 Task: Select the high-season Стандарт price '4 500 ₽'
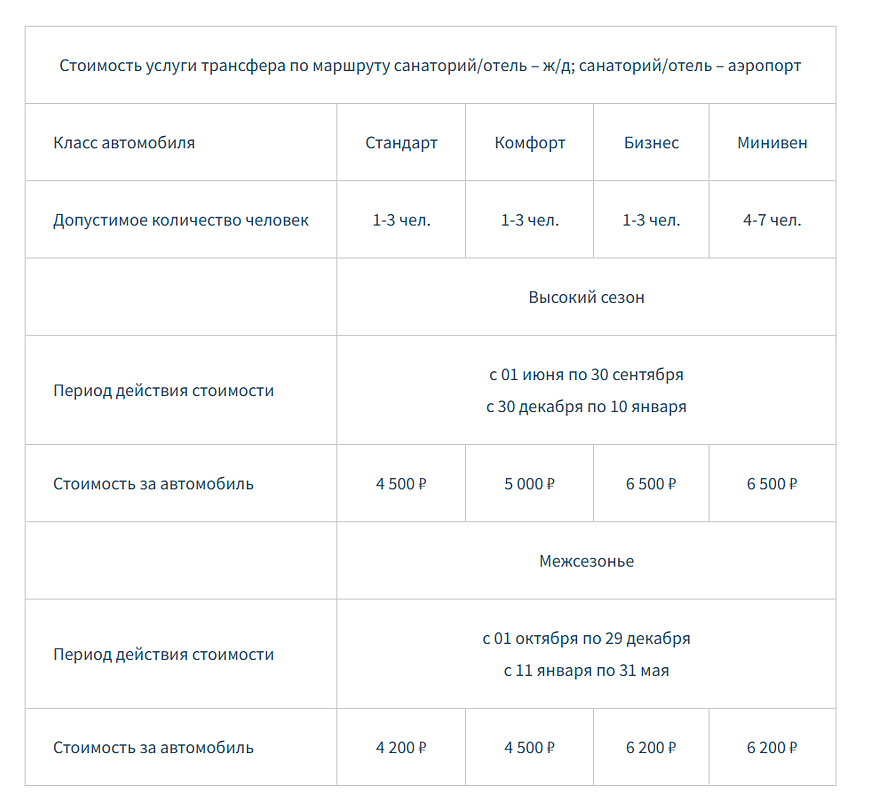(x=401, y=484)
